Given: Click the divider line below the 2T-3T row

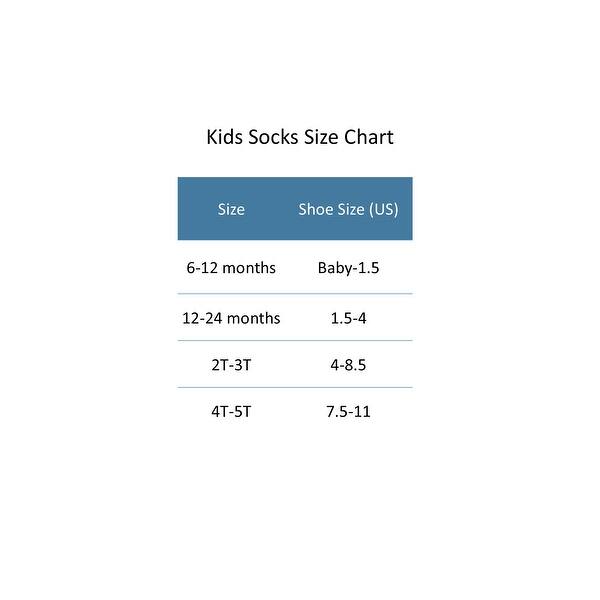Looking at the screenshot, I should pyautogui.click(x=295, y=387).
